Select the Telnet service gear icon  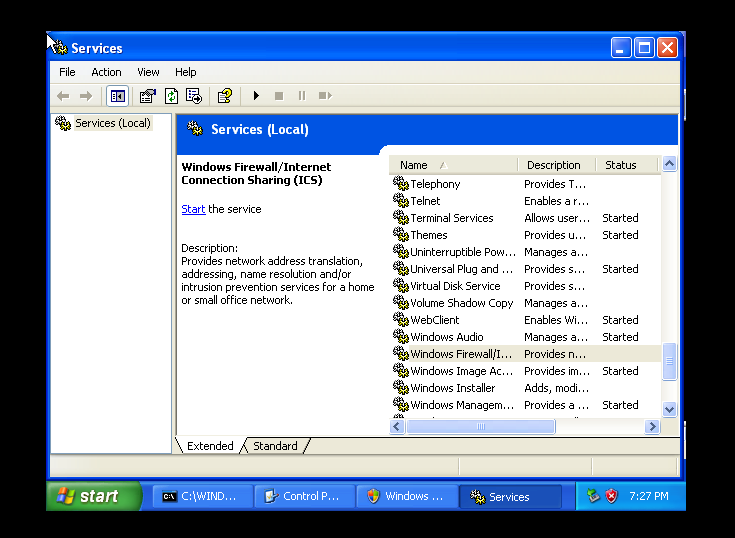tap(401, 201)
